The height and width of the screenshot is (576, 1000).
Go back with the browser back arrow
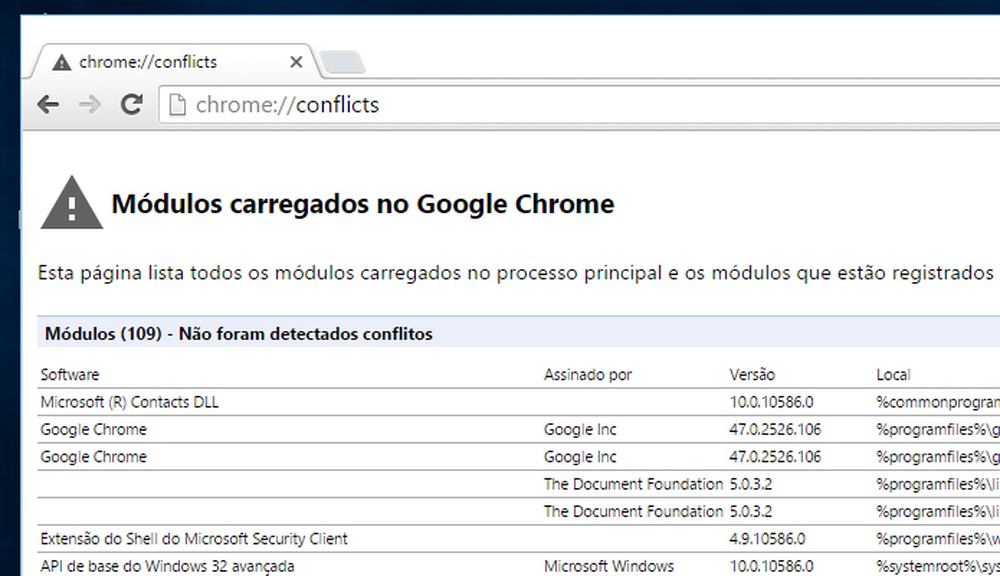coord(48,104)
